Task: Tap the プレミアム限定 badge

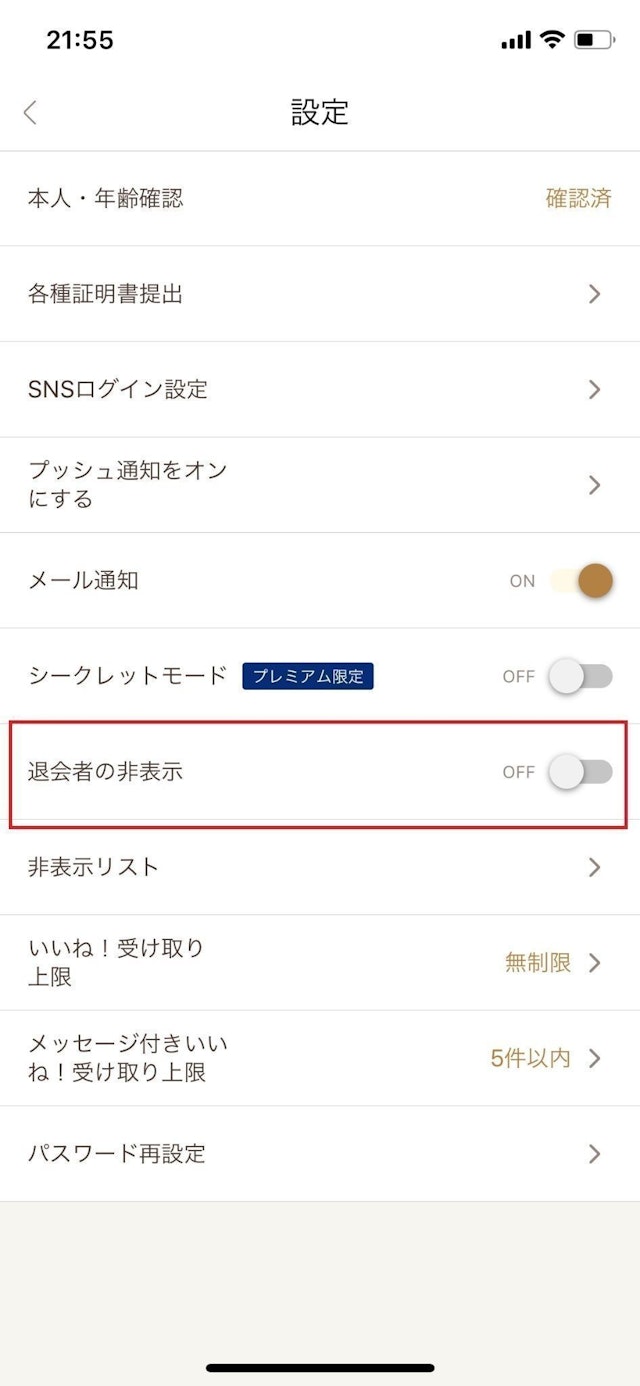Action: pyautogui.click(x=309, y=676)
